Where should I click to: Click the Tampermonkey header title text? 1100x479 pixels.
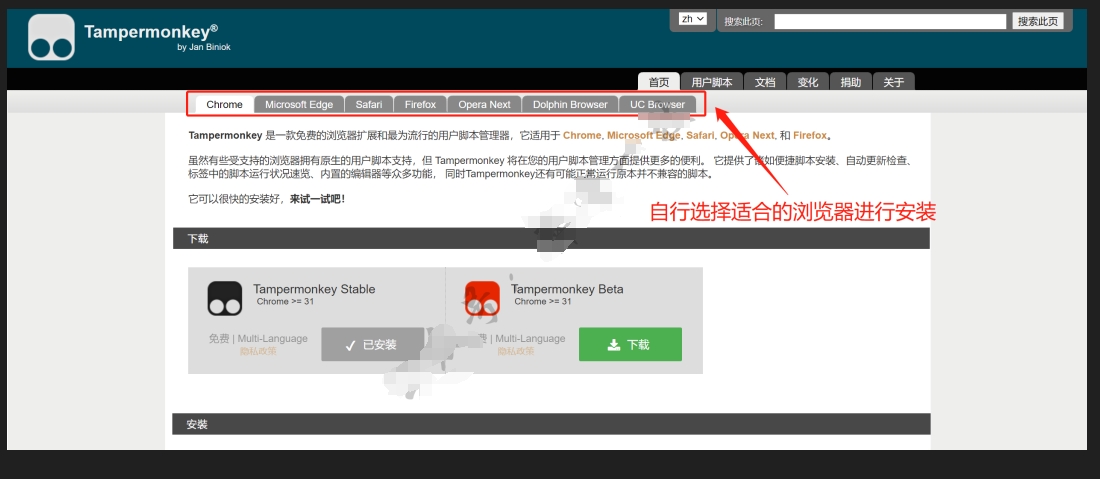[x=150, y=32]
